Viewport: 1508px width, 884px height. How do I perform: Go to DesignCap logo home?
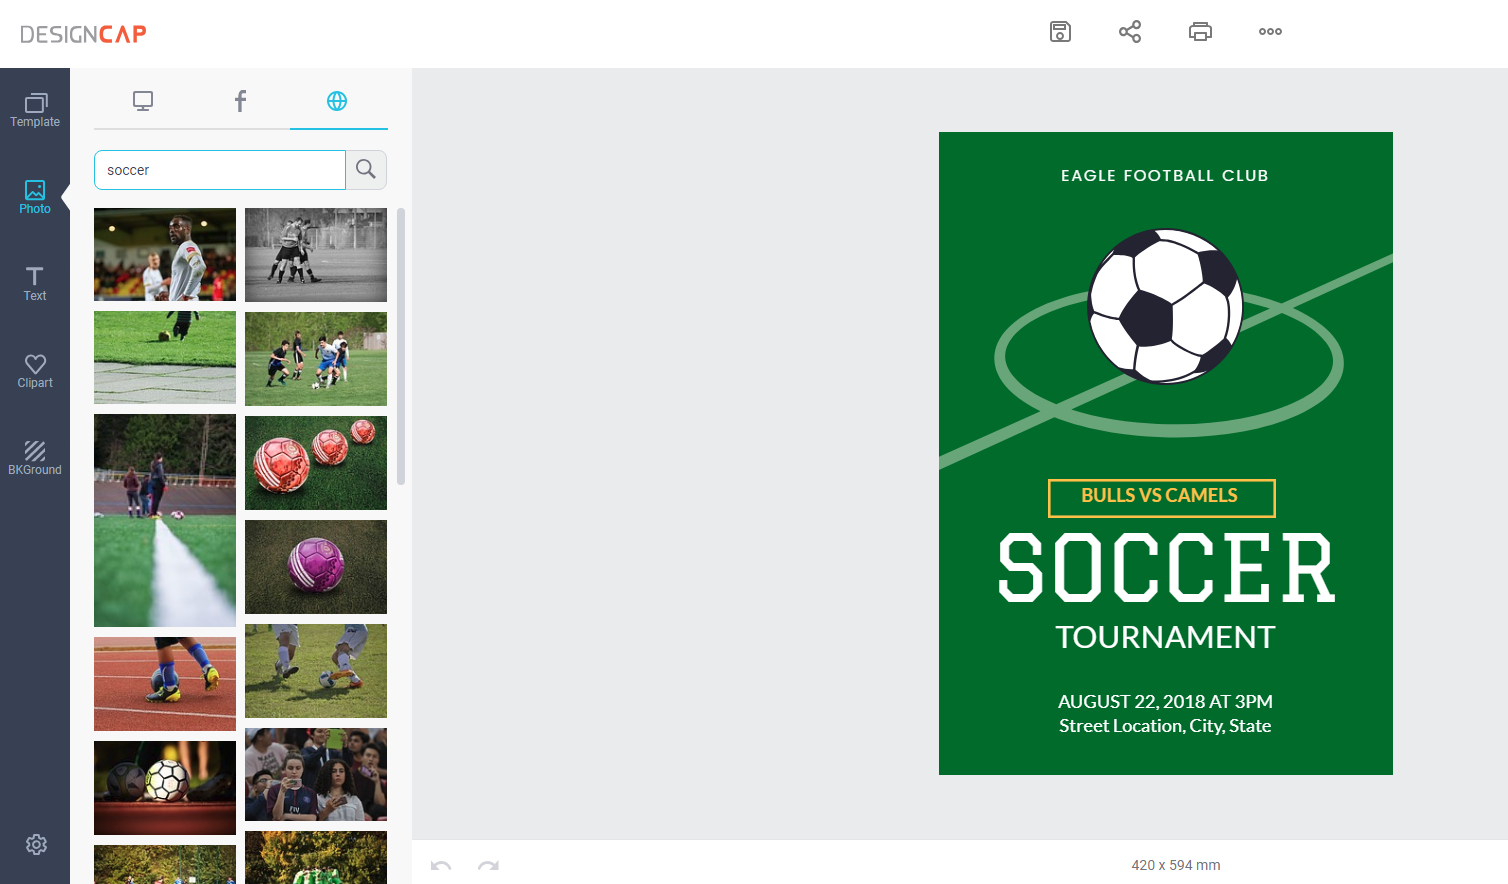pyautogui.click(x=83, y=34)
